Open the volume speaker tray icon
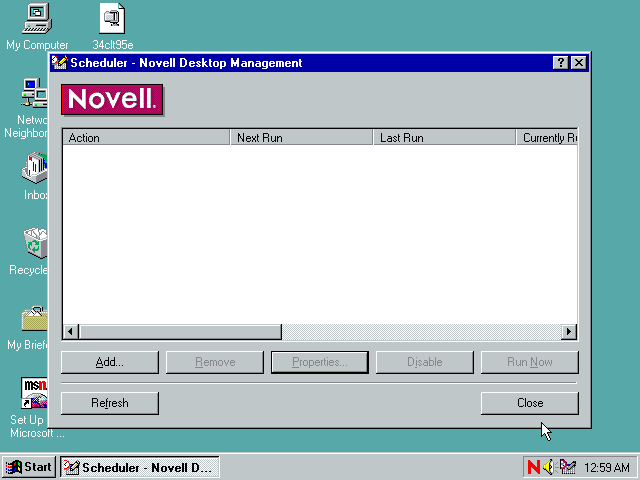Screen dimensions: 640x480 pyautogui.click(x=549, y=467)
